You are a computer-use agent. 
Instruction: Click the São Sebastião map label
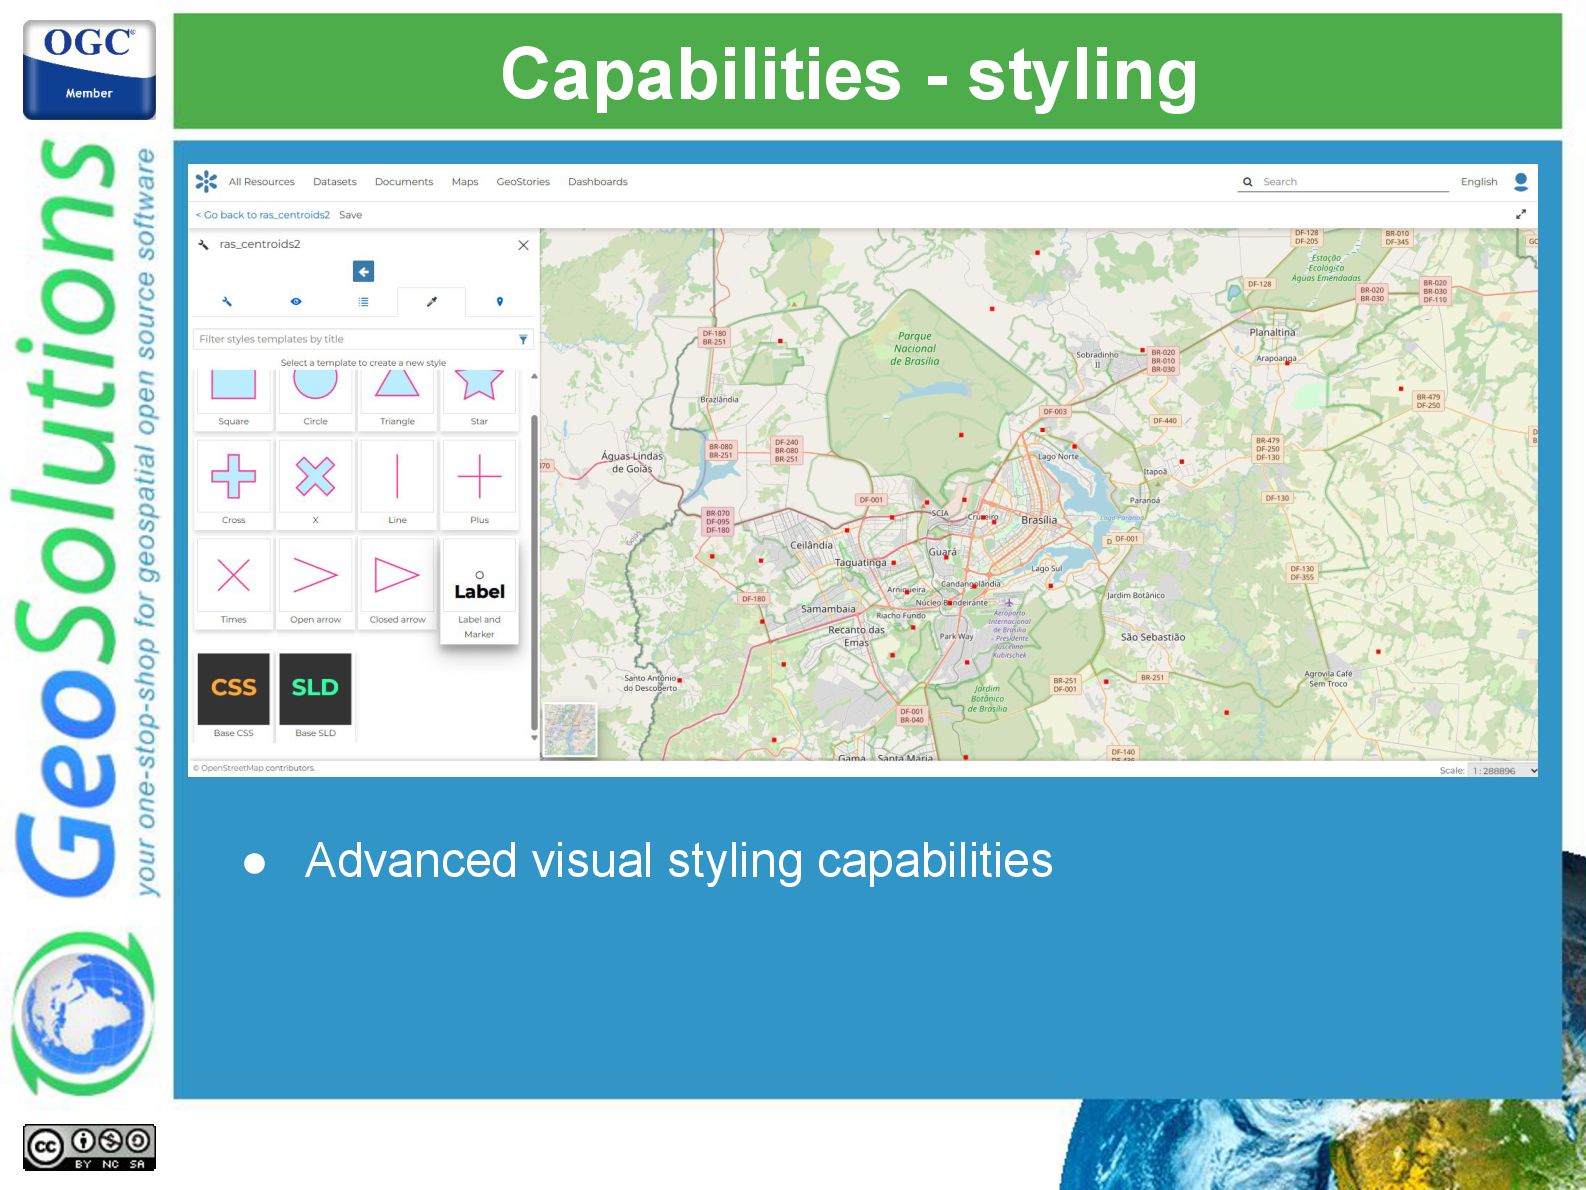[x=1153, y=637]
